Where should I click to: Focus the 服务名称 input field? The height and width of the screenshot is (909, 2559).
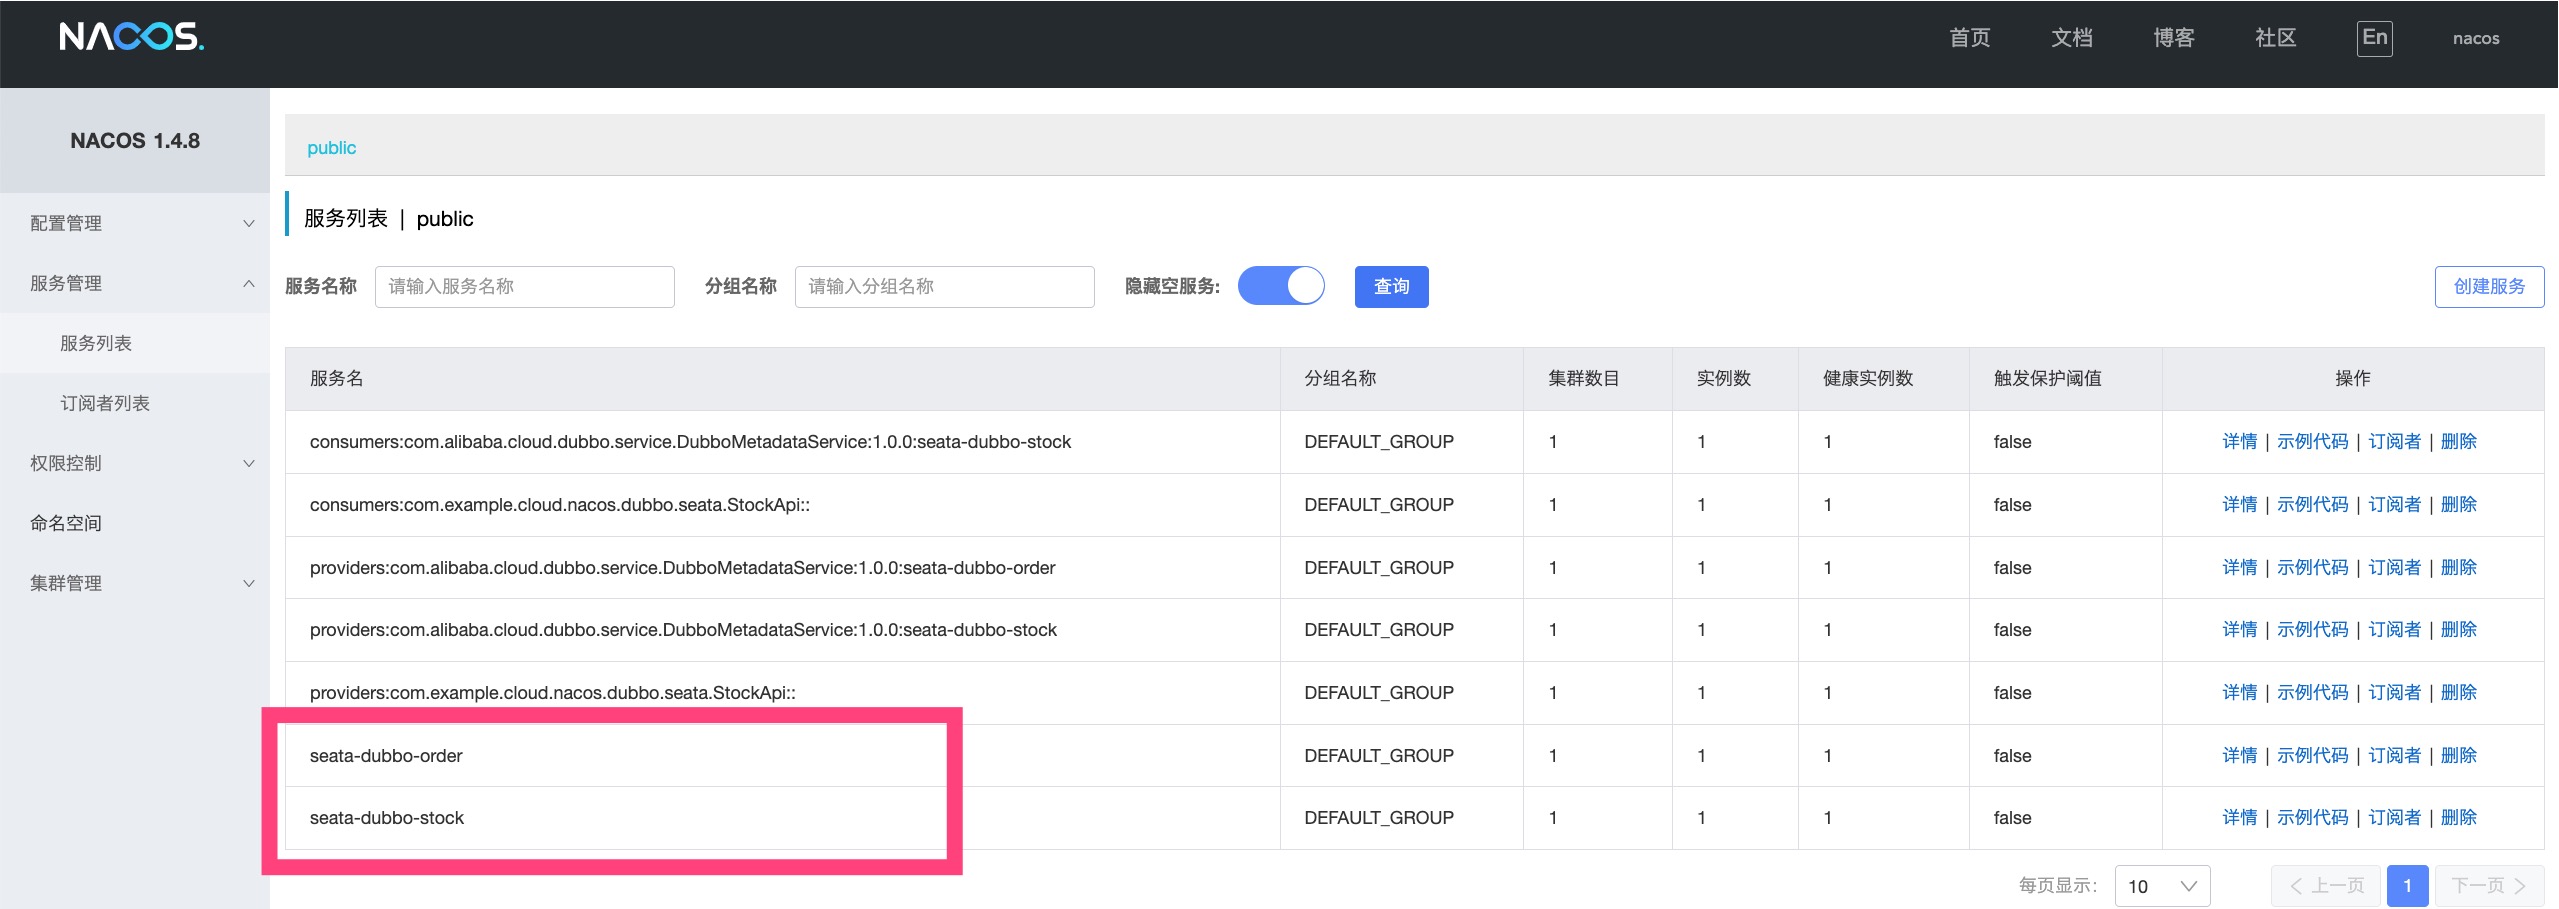(x=524, y=286)
